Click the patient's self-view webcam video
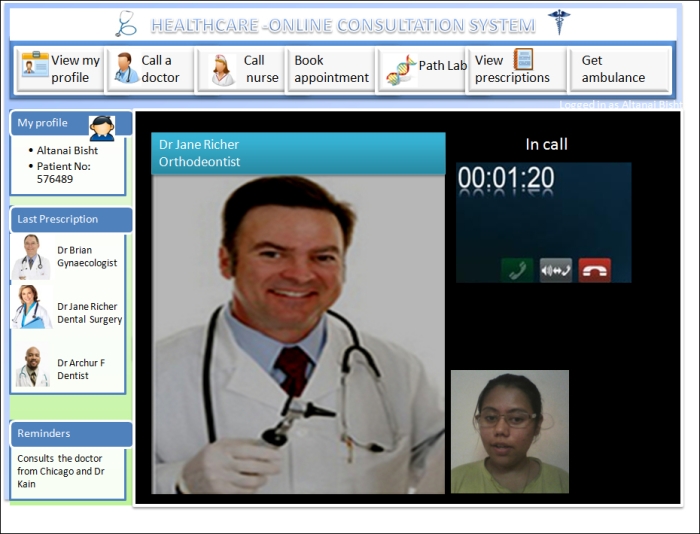The image size is (700, 534). click(510, 431)
